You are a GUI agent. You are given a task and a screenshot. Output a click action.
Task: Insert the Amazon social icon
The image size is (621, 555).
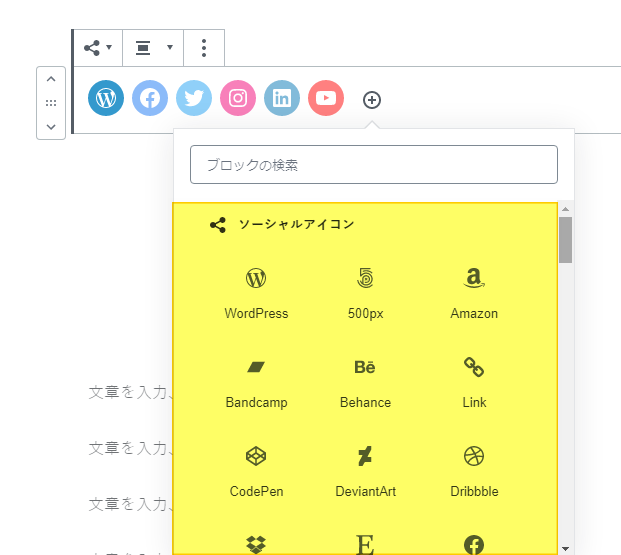tap(474, 294)
